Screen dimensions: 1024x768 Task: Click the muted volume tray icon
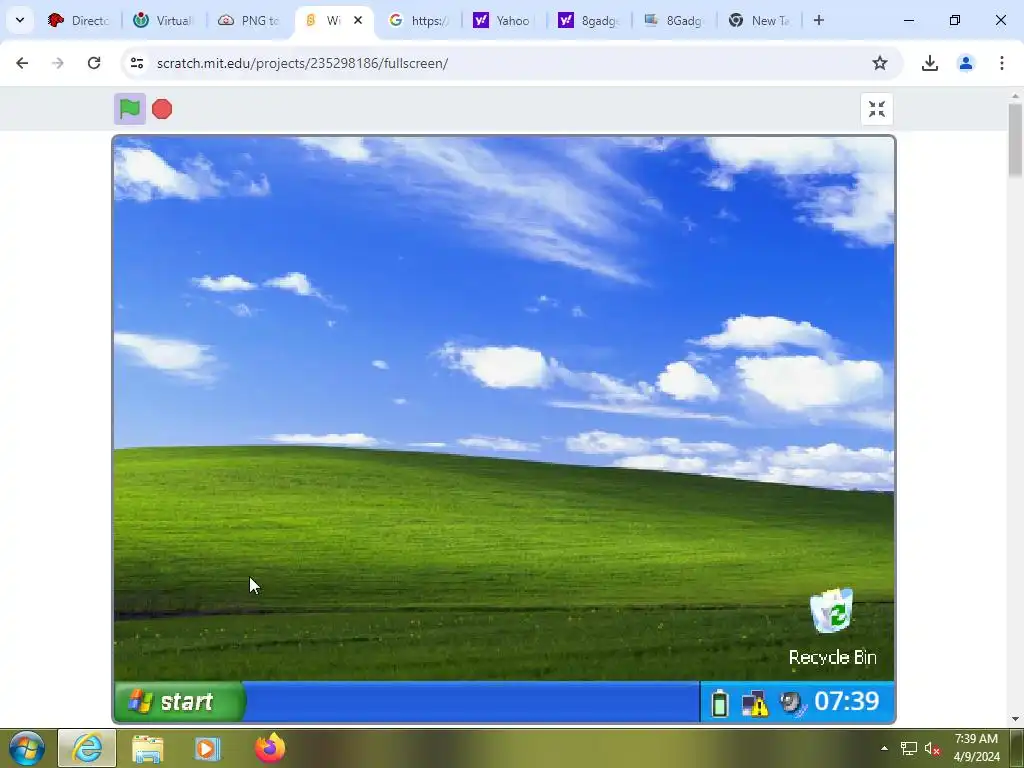[x=932, y=748]
